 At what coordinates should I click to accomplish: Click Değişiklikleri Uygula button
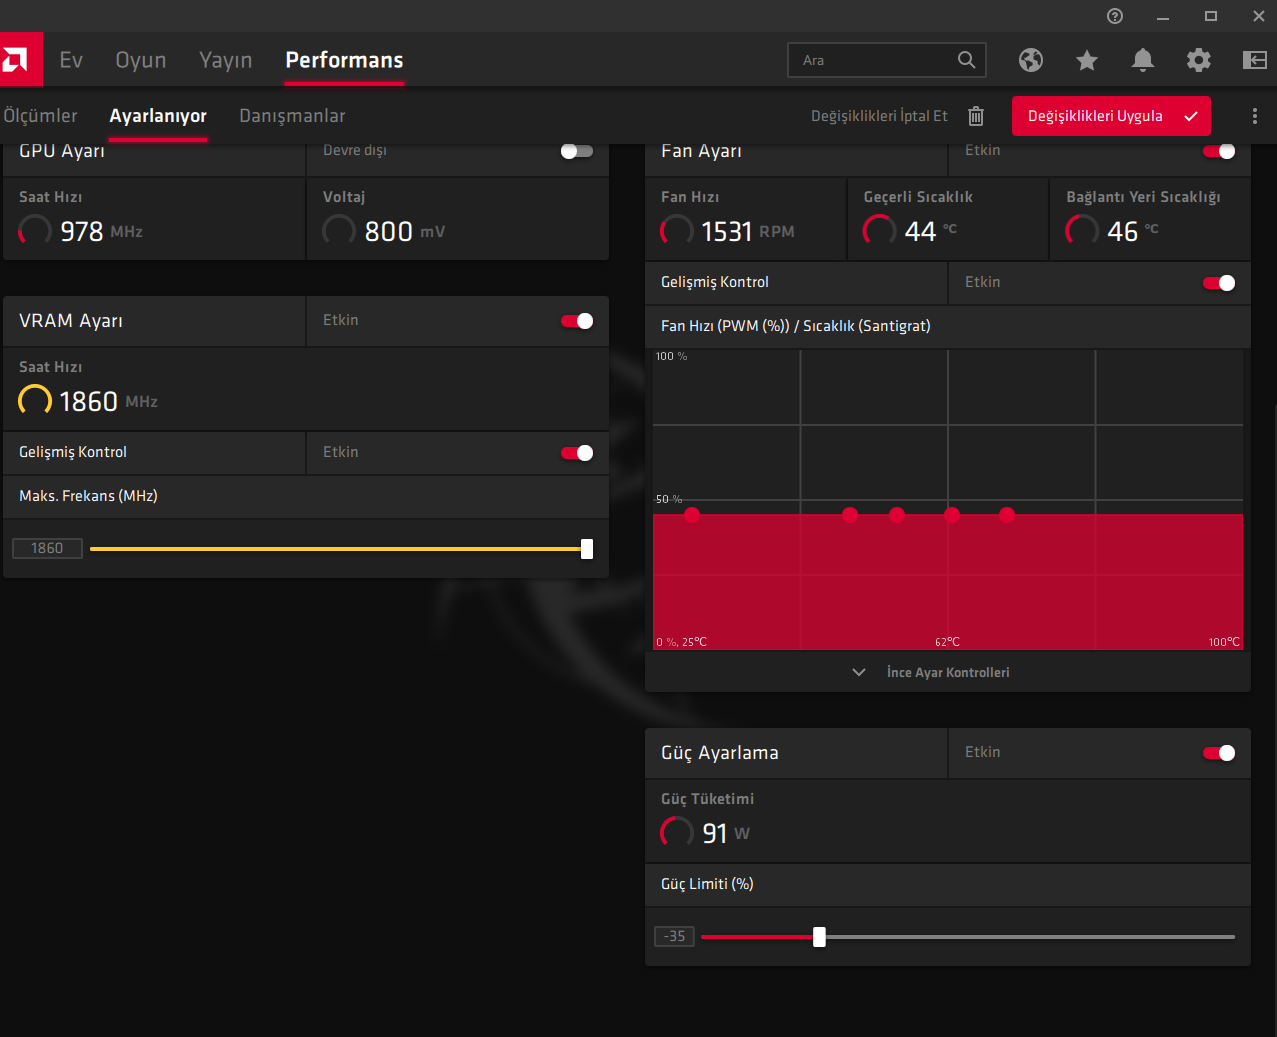click(1111, 116)
